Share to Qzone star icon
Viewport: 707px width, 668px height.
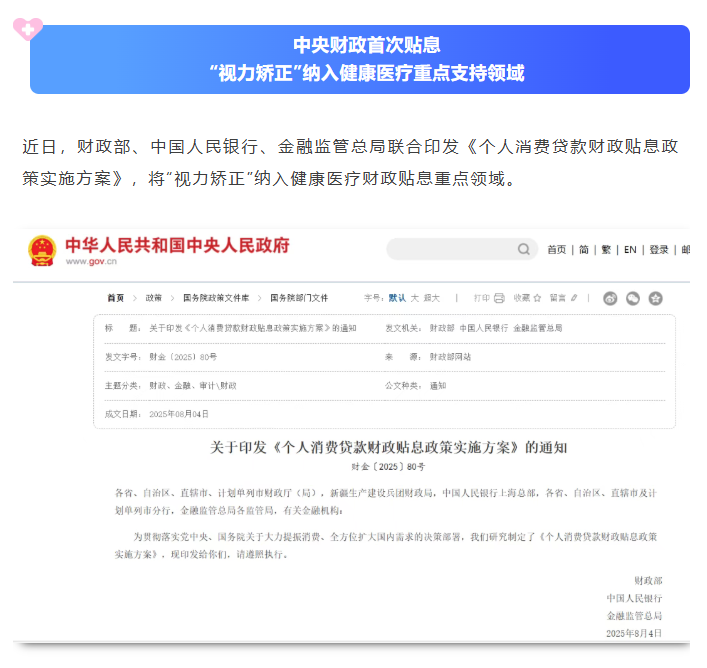pyautogui.click(x=656, y=298)
